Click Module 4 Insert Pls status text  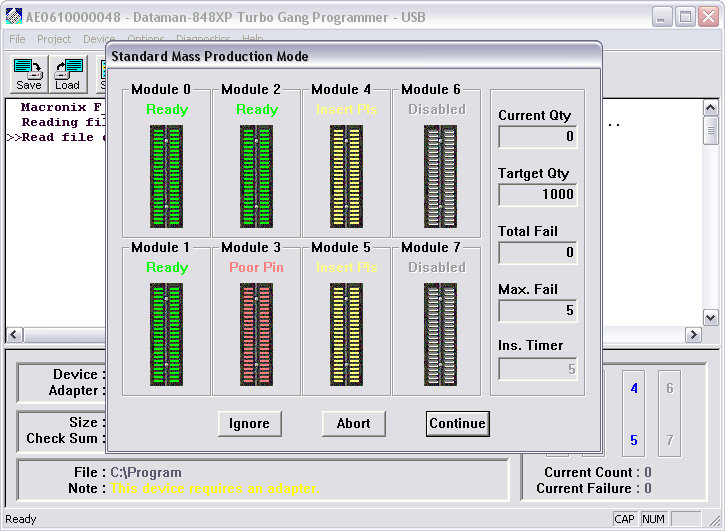pos(347,109)
